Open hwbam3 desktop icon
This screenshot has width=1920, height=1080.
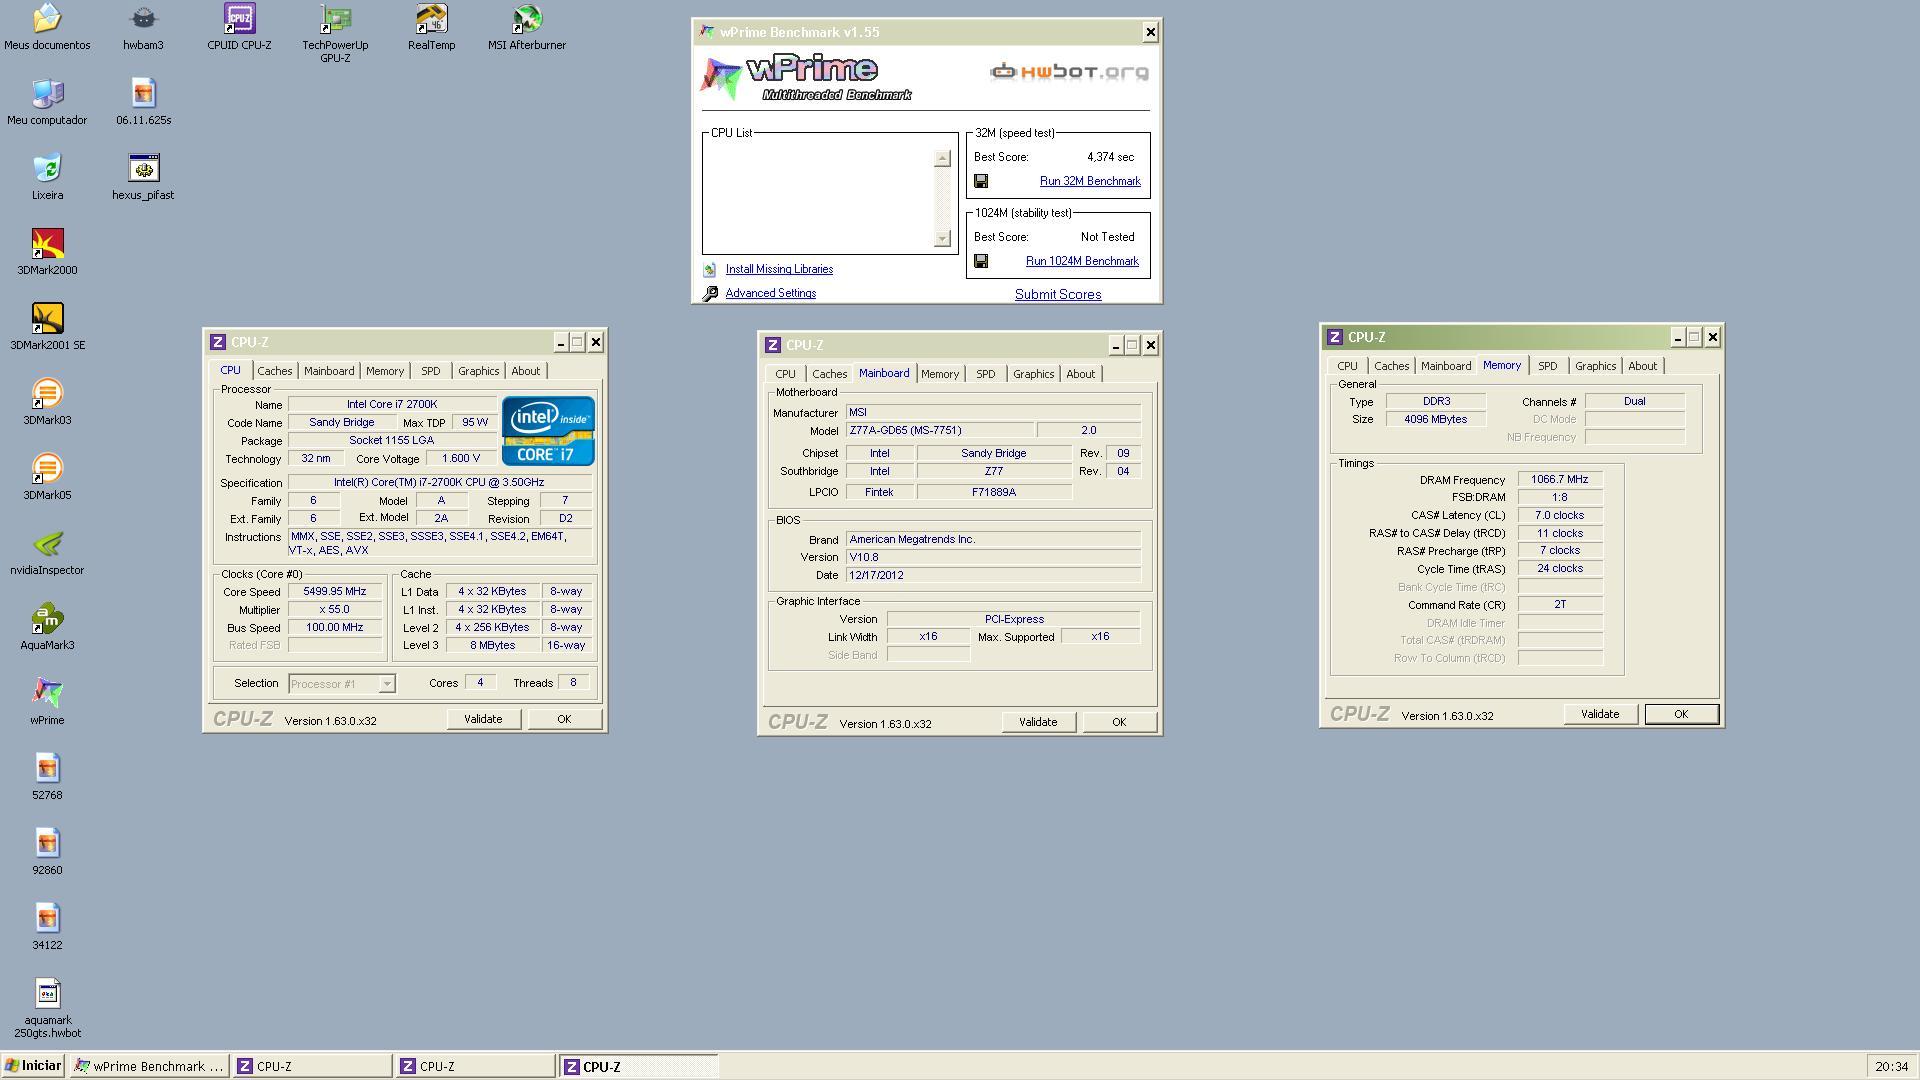143,27
